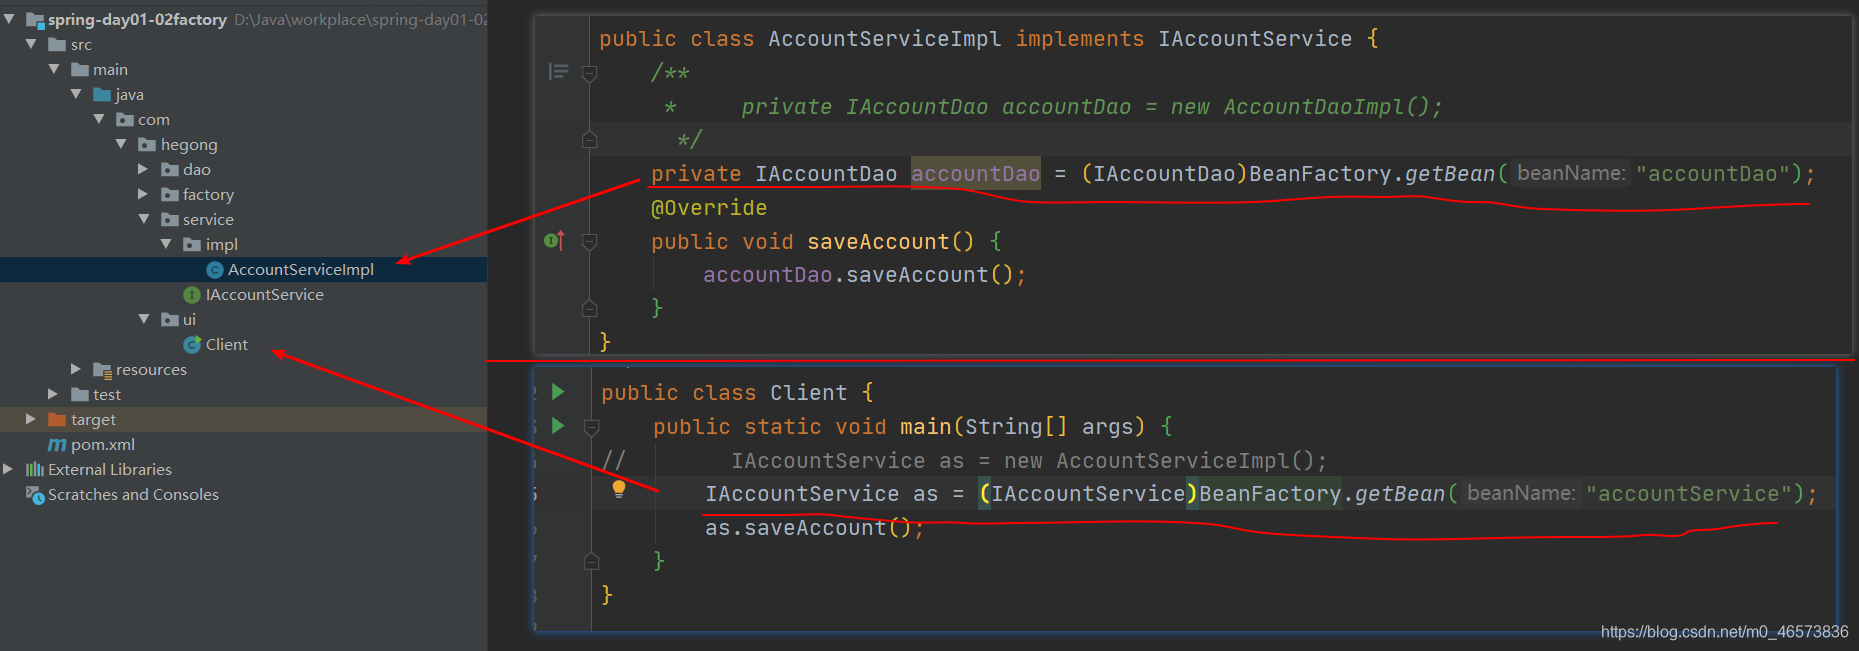Click the doc-comment render icon in gutter

pos(558,72)
